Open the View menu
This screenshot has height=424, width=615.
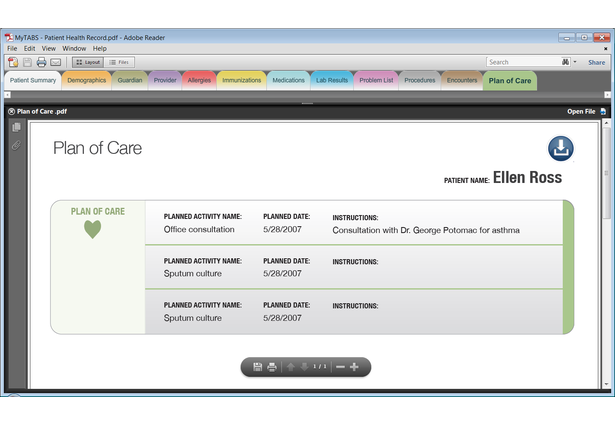click(49, 48)
